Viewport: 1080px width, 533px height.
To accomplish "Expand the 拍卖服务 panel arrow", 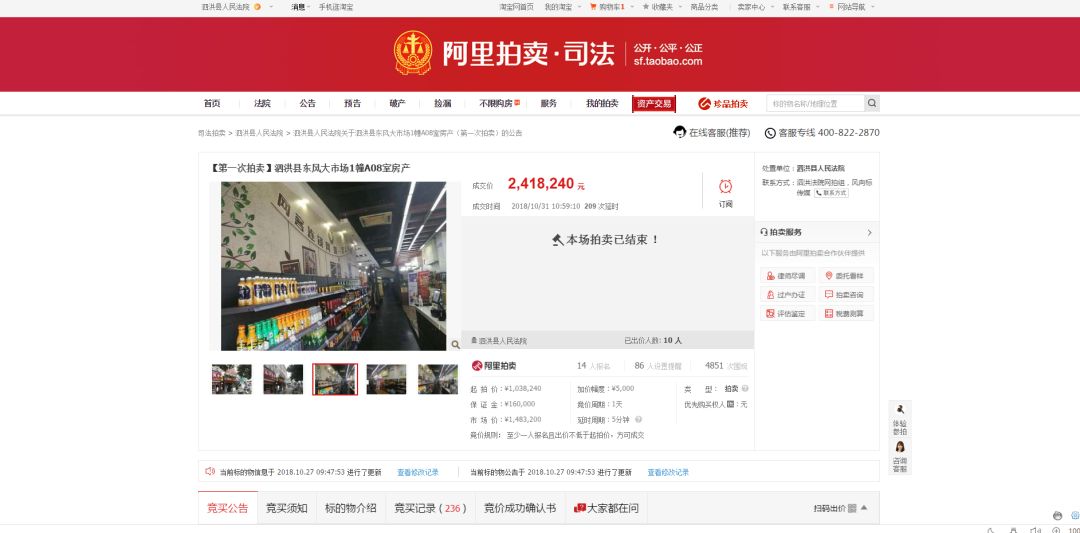I will click(869, 232).
